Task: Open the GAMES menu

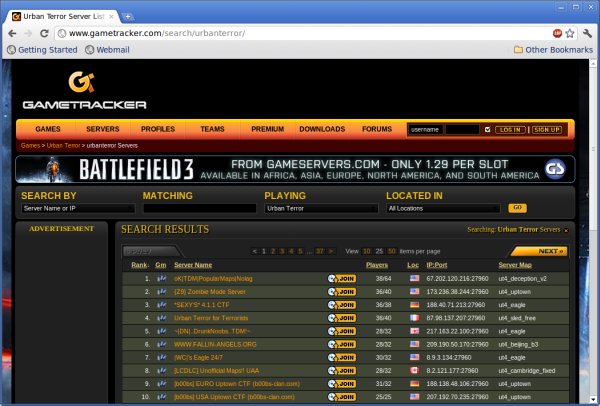Action: pos(48,129)
